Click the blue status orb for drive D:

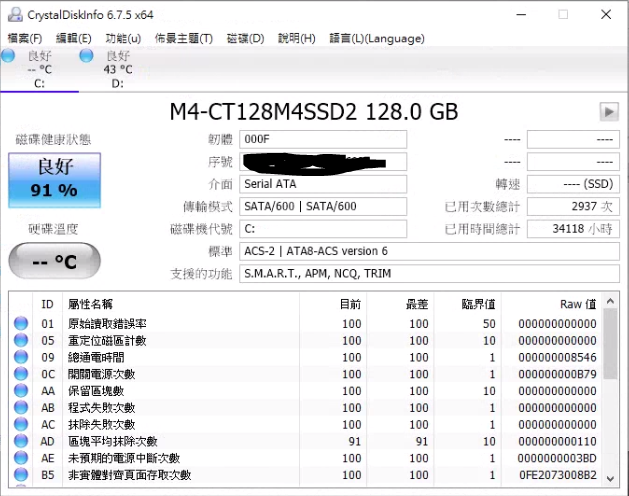click(x=86, y=56)
